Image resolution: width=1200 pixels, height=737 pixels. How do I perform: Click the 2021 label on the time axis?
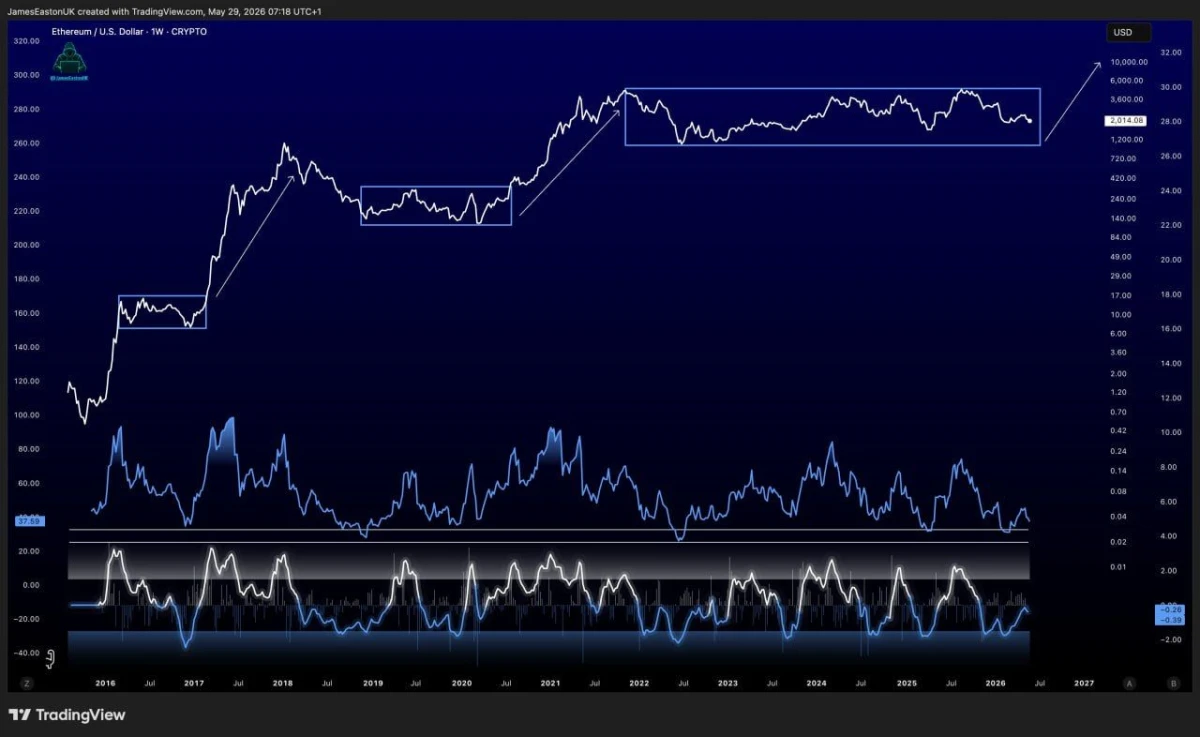(550, 683)
